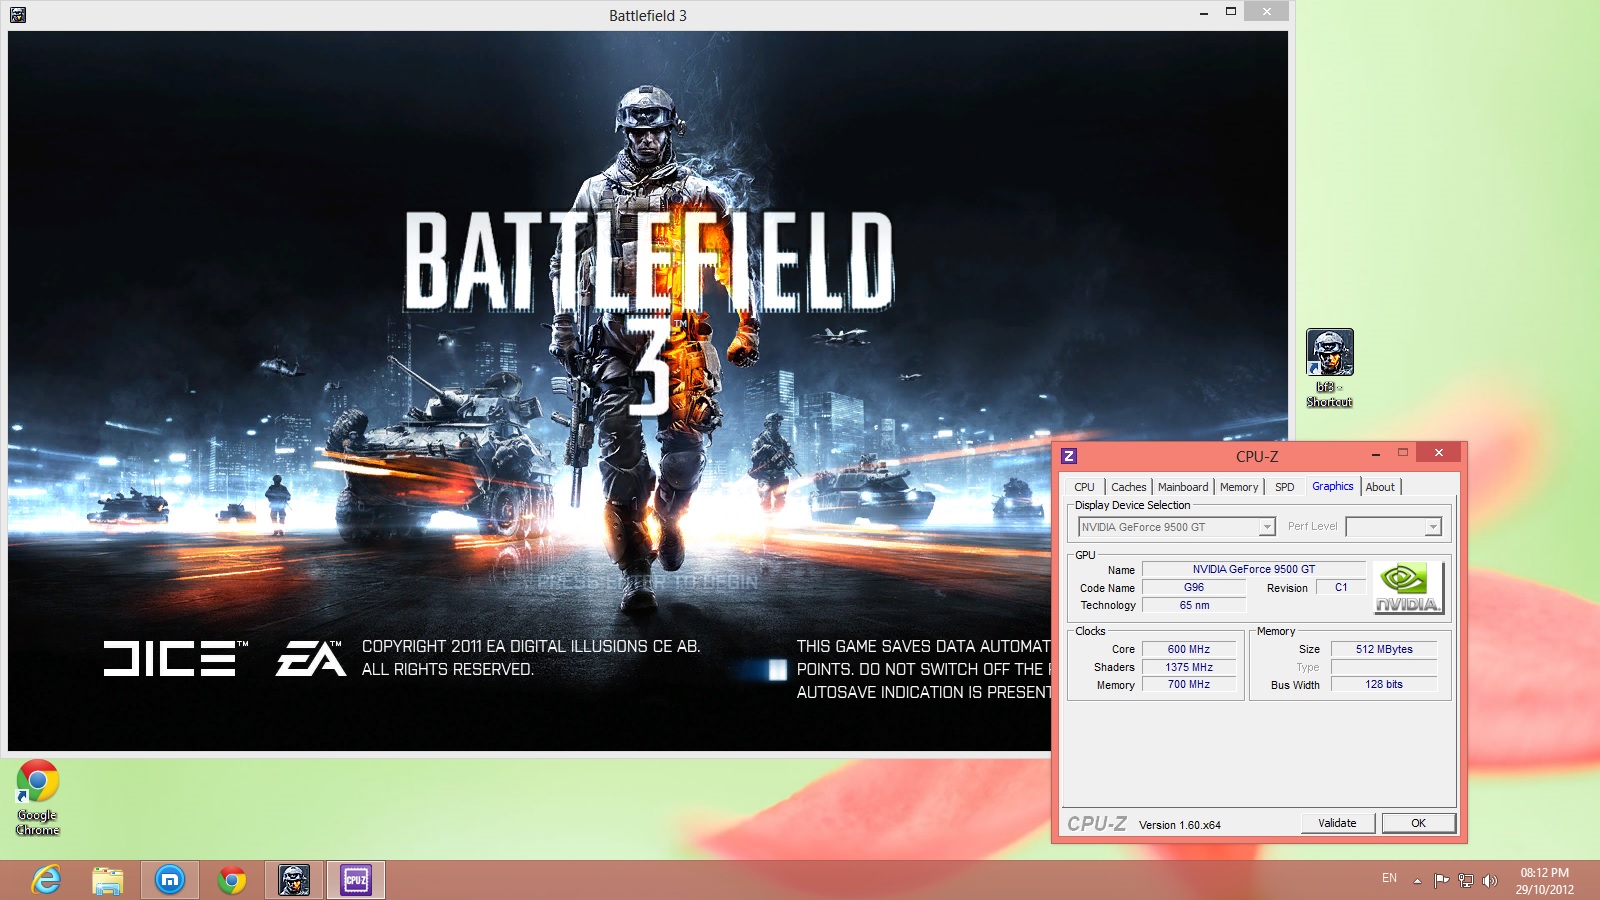Open the taskbar clock and date
The height and width of the screenshot is (900, 1600).
point(1545,881)
